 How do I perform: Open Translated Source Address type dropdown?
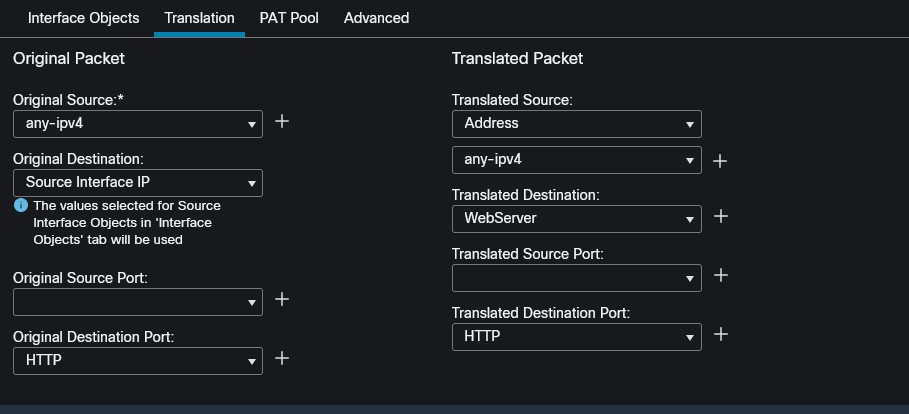576,124
